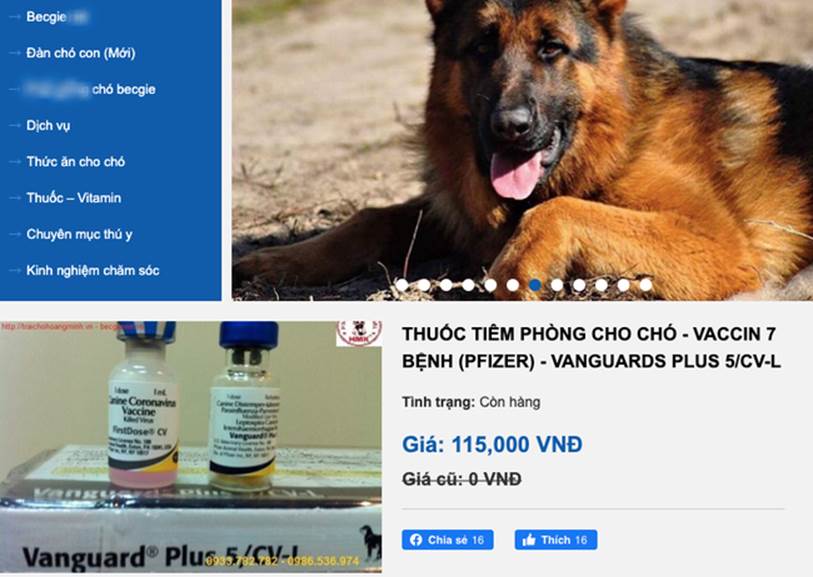Image resolution: width=813 pixels, height=577 pixels.
Task: Click the HMK logo on product image
Action: [x=359, y=333]
